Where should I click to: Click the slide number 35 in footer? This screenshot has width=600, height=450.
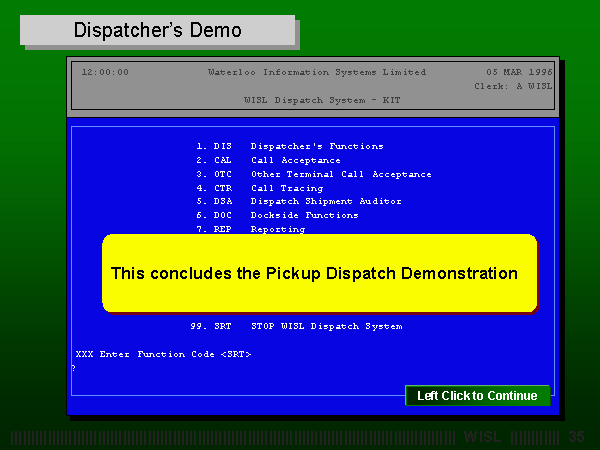coord(576,437)
